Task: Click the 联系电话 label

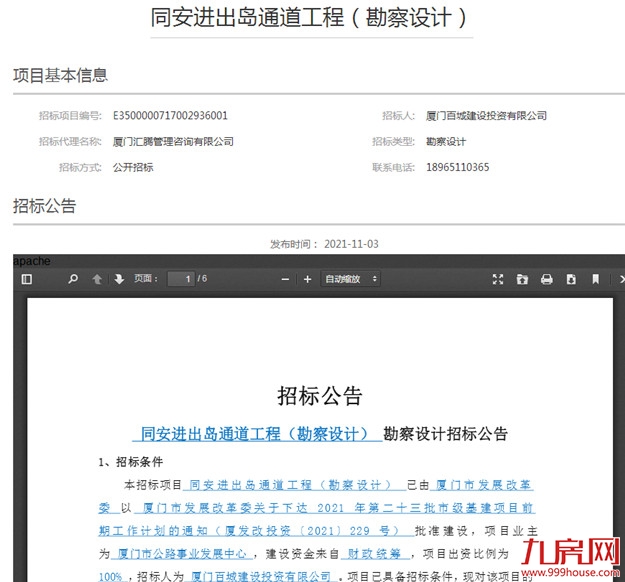Action: click(x=393, y=167)
